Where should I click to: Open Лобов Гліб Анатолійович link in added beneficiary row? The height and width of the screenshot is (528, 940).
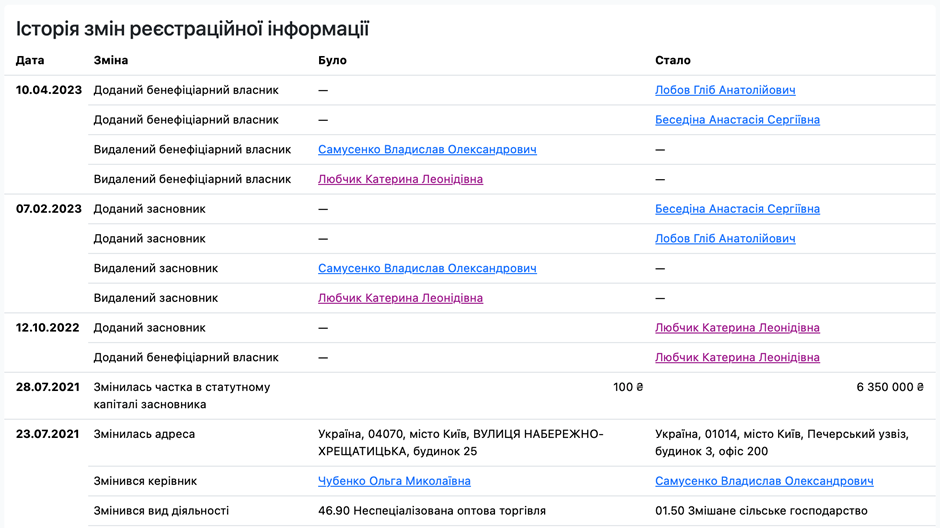725,90
